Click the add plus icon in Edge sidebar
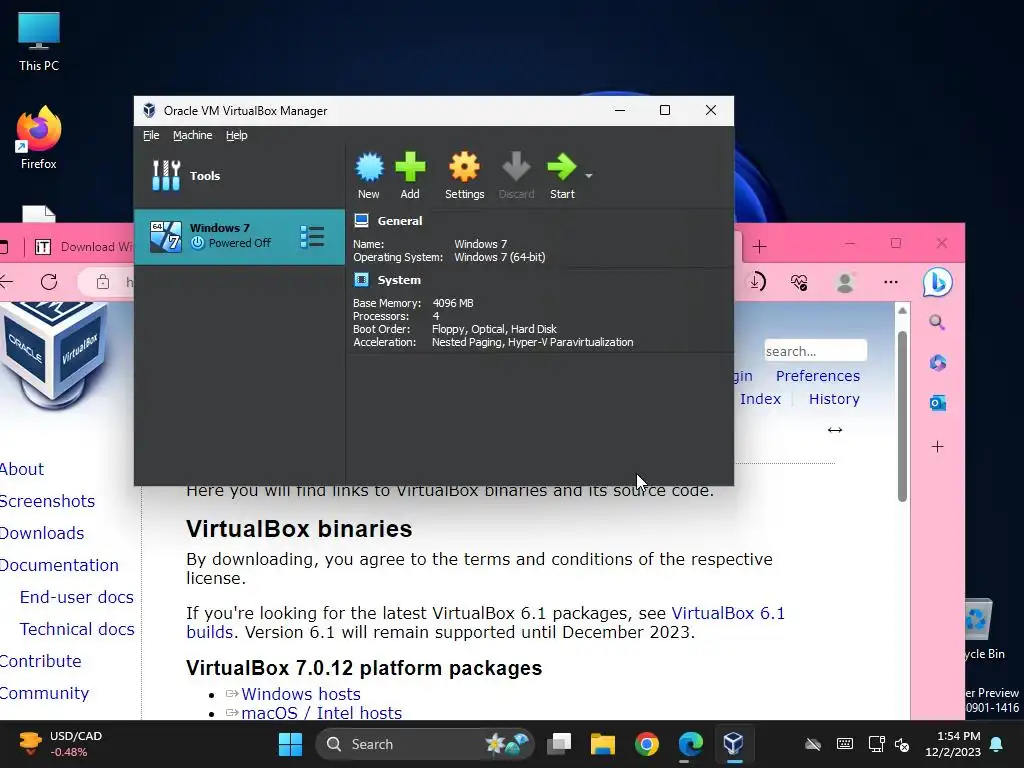 938,447
